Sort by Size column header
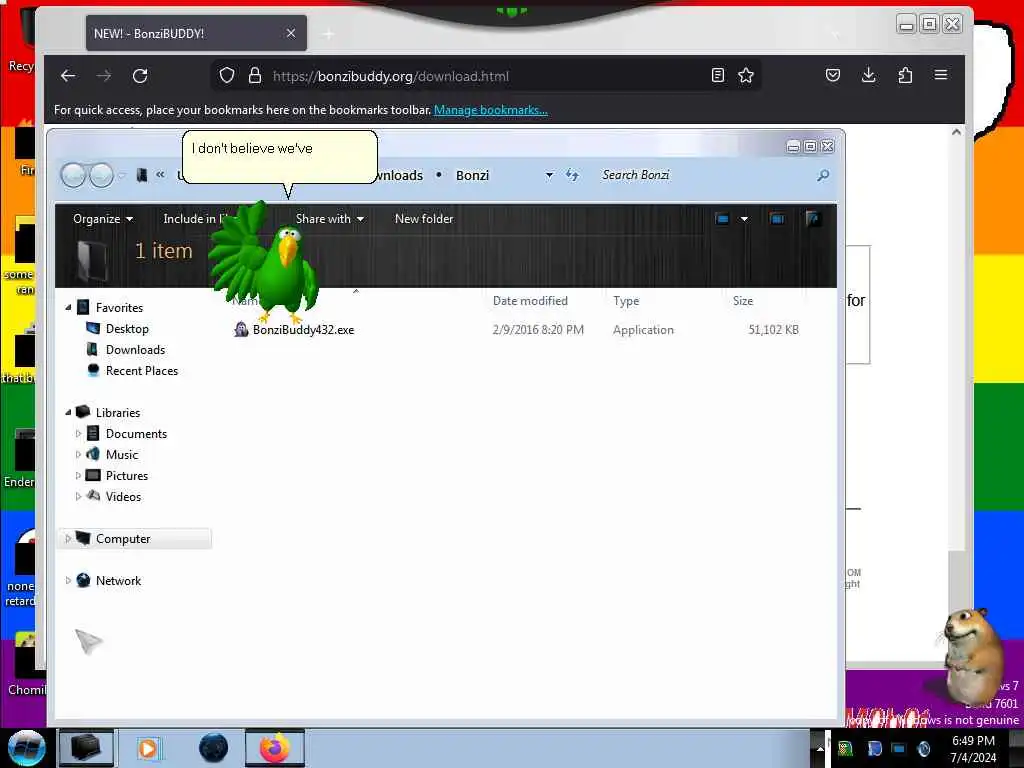Image resolution: width=1024 pixels, height=768 pixels. (743, 301)
